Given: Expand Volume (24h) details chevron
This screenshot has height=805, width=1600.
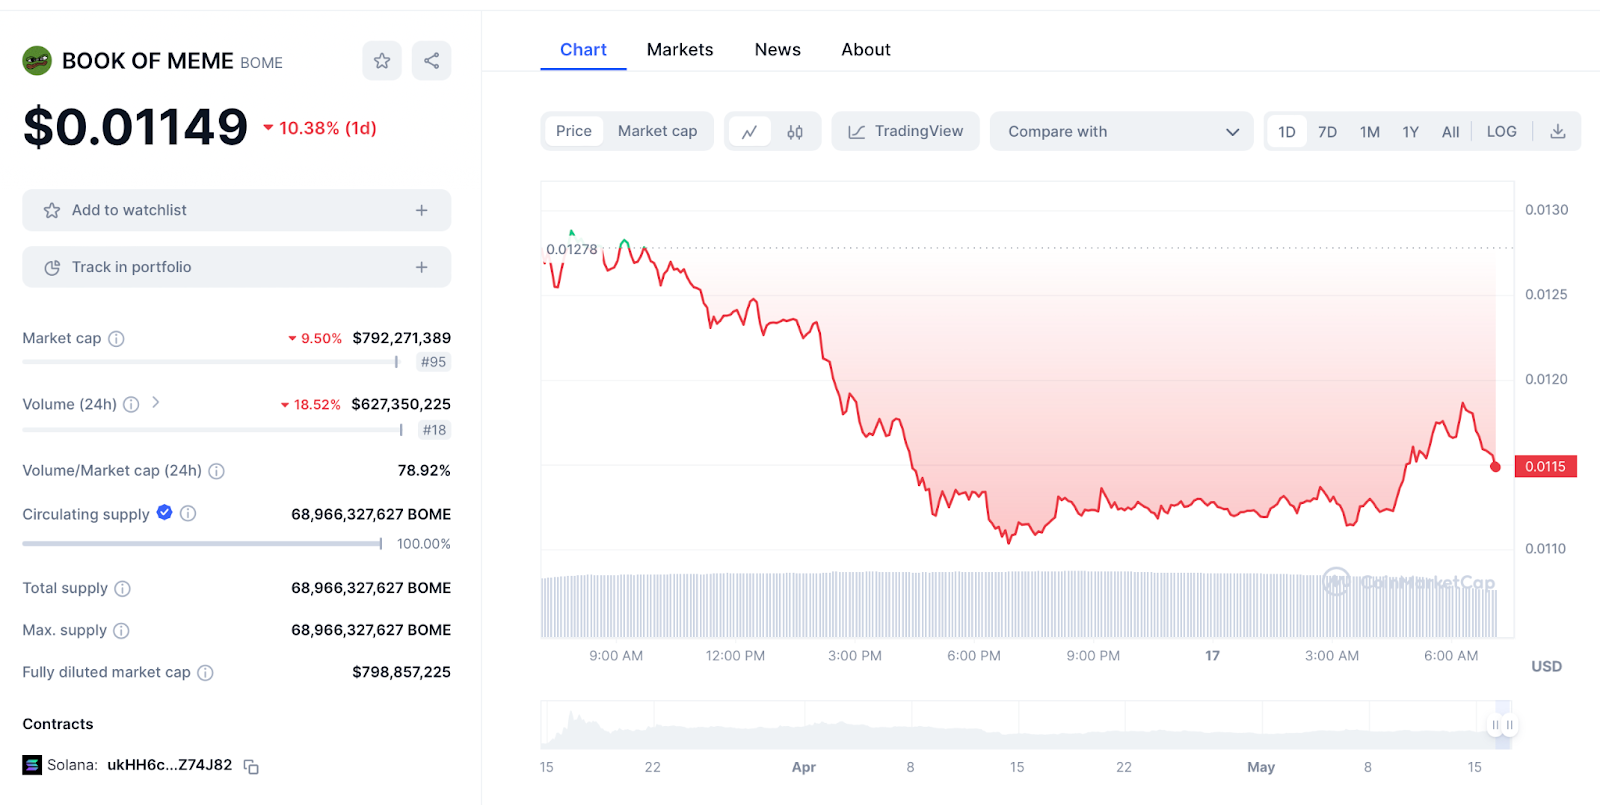Looking at the screenshot, I should [156, 402].
